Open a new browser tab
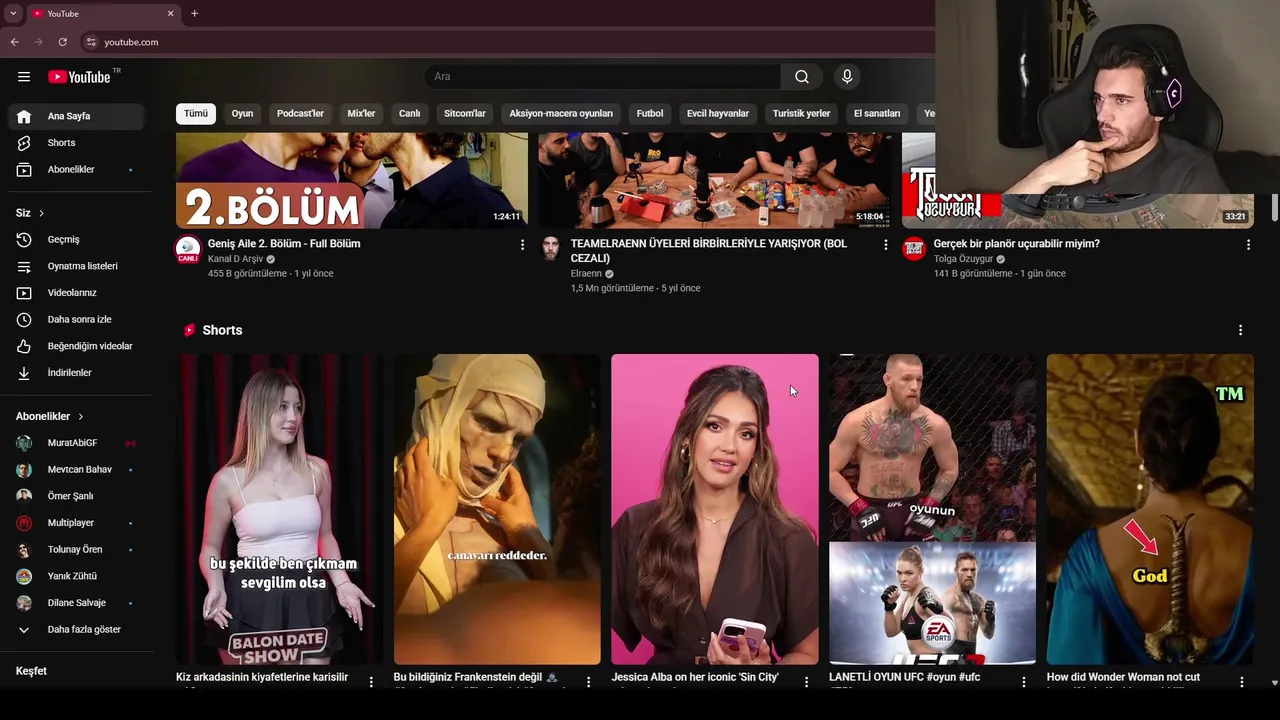The height and width of the screenshot is (720, 1280). pyautogui.click(x=194, y=14)
